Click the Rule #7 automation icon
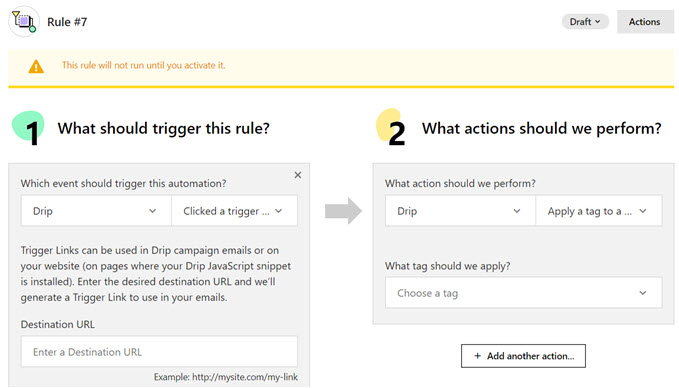679x388 pixels. pyautogui.click(x=24, y=22)
